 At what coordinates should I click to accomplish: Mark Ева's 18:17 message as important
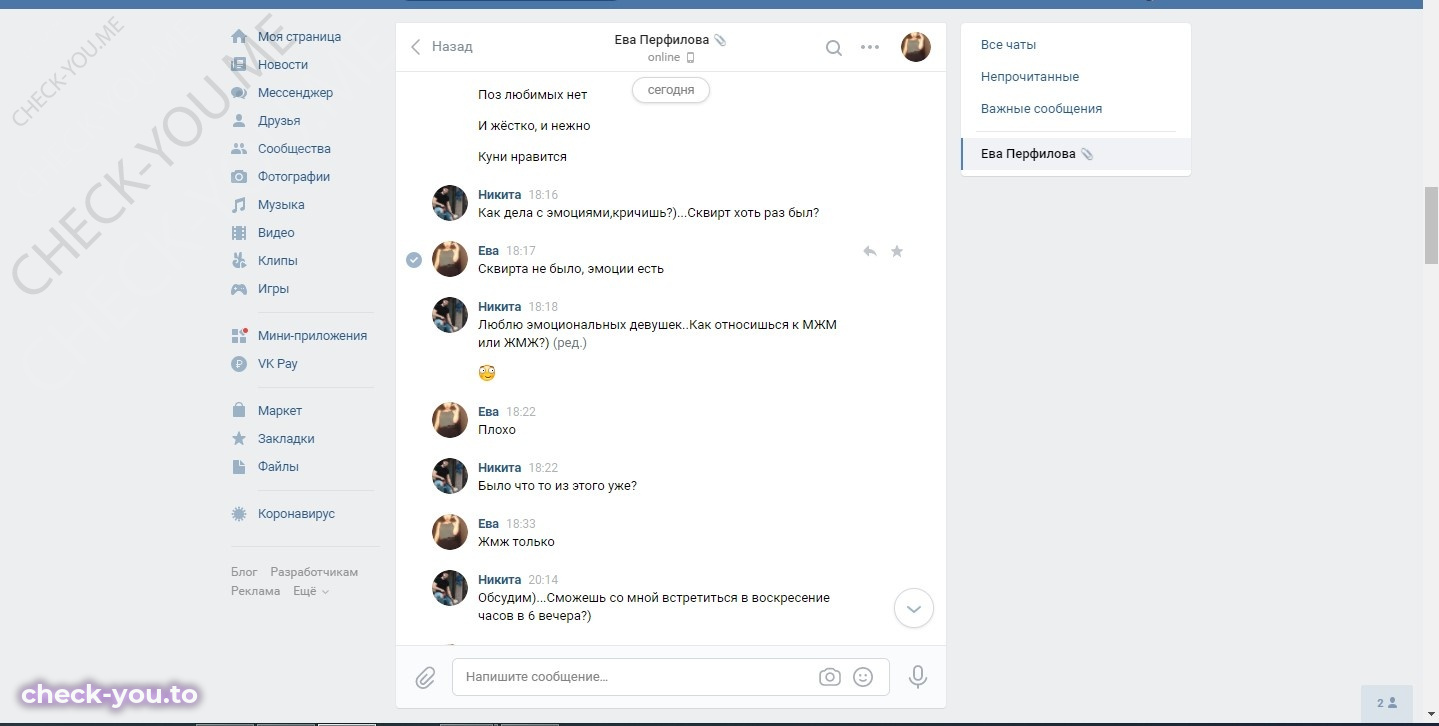point(897,251)
